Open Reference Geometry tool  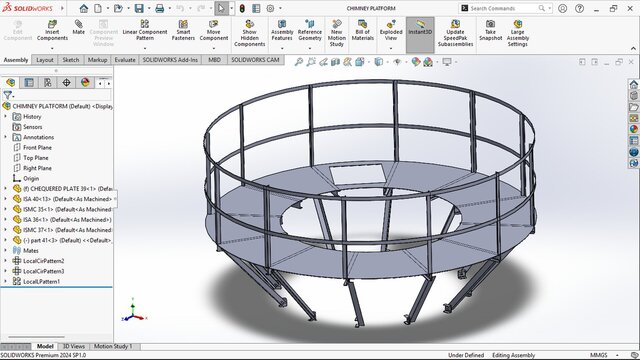point(310,31)
